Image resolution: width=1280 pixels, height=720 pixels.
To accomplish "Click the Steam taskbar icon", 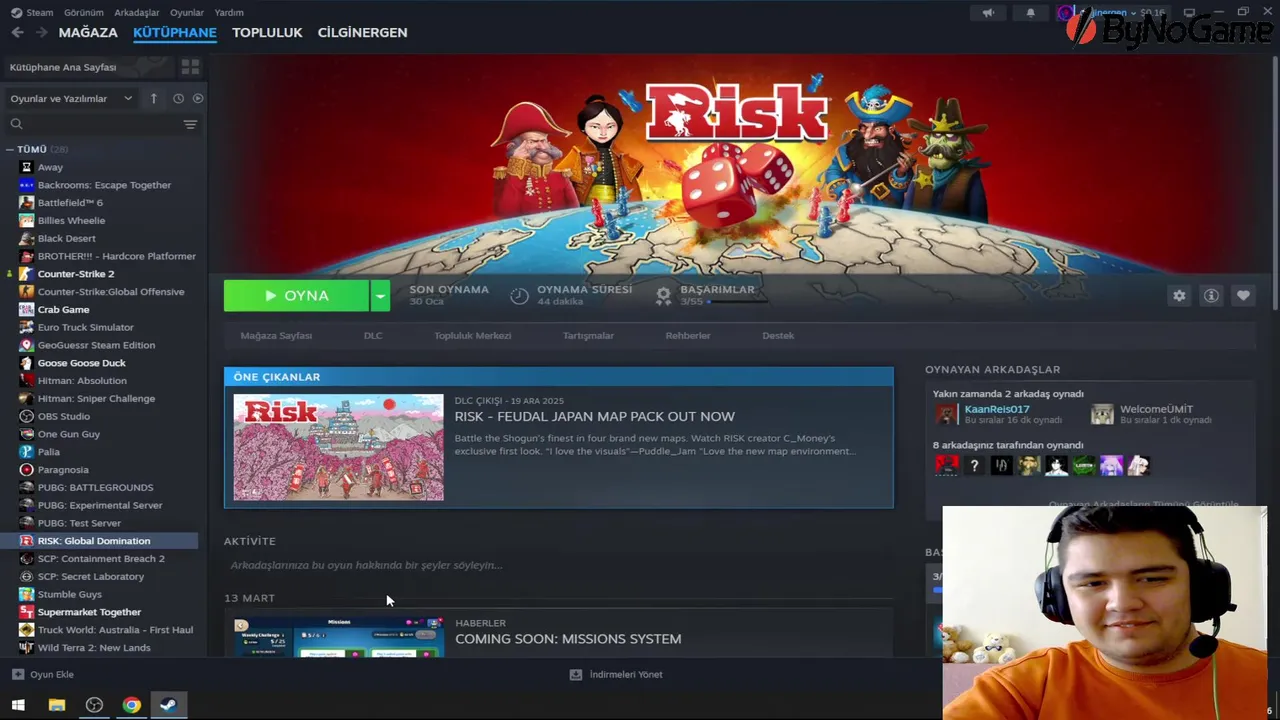I will point(168,705).
